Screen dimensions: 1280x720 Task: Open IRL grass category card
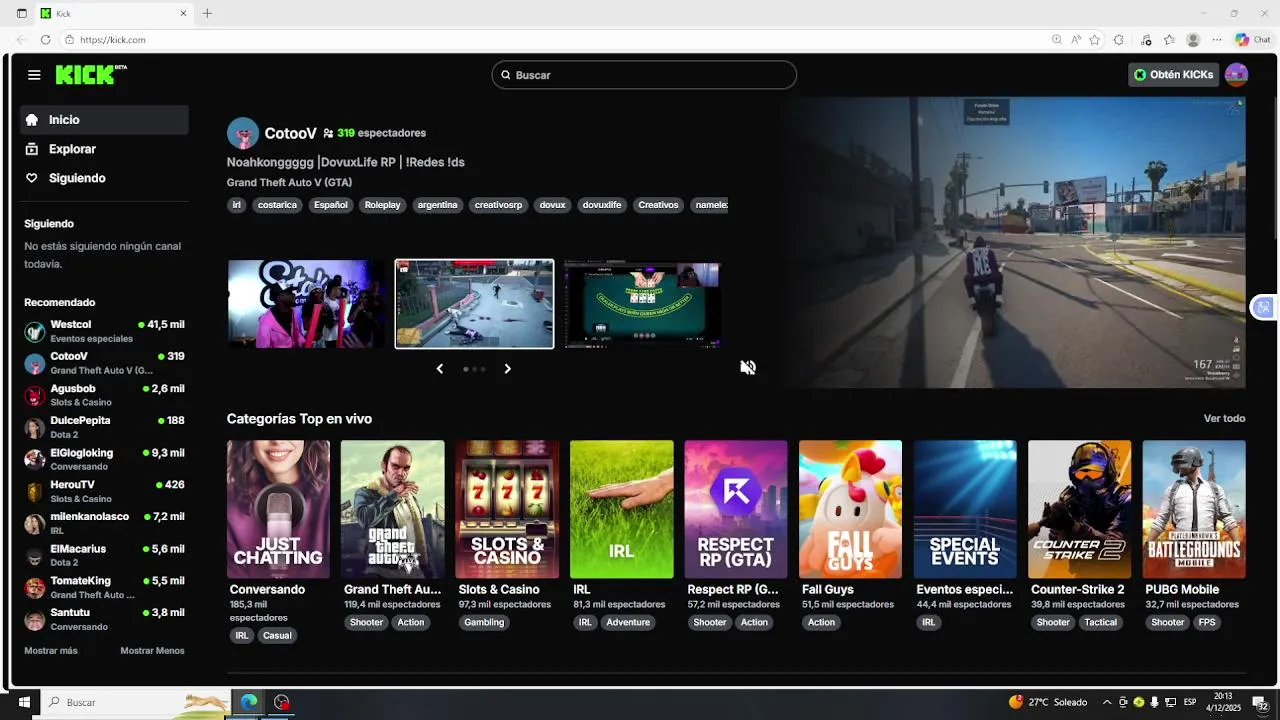click(x=622, y=509)
